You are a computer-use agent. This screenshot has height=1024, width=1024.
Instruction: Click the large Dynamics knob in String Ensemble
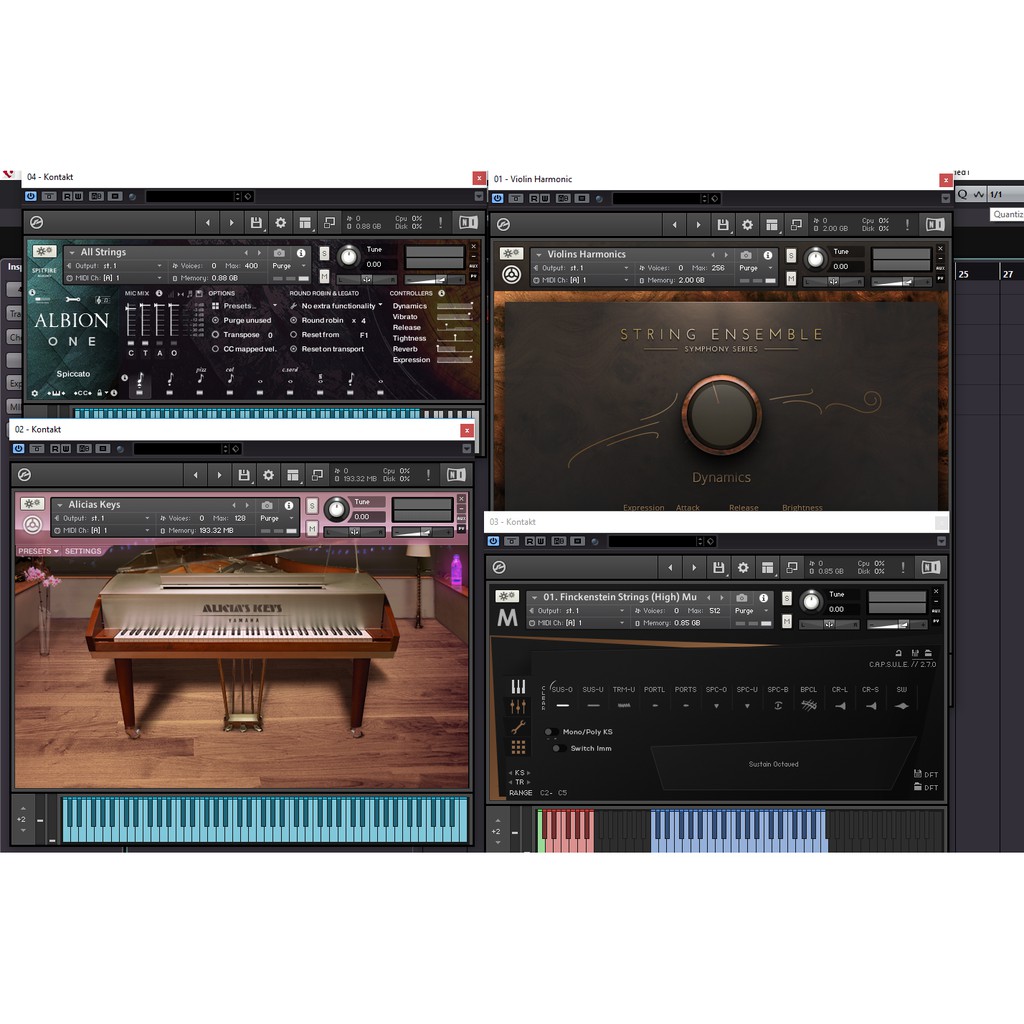tap(721, 415)
